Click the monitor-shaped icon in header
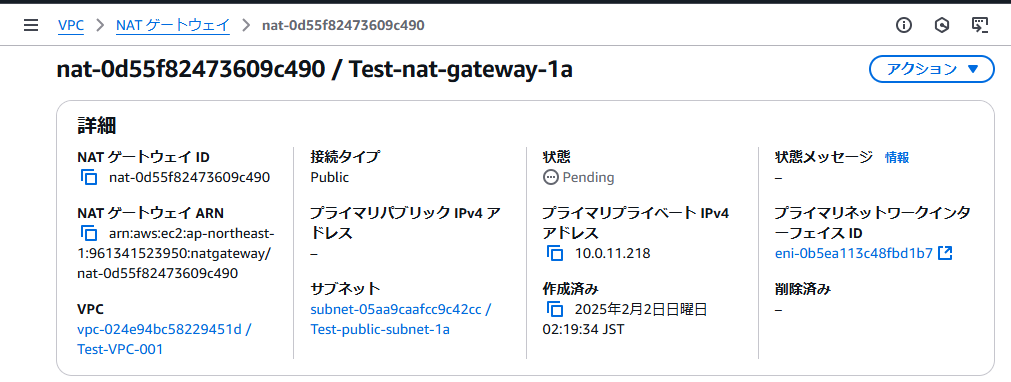This screenshot has height=382, width=1011. click(979, 25)
